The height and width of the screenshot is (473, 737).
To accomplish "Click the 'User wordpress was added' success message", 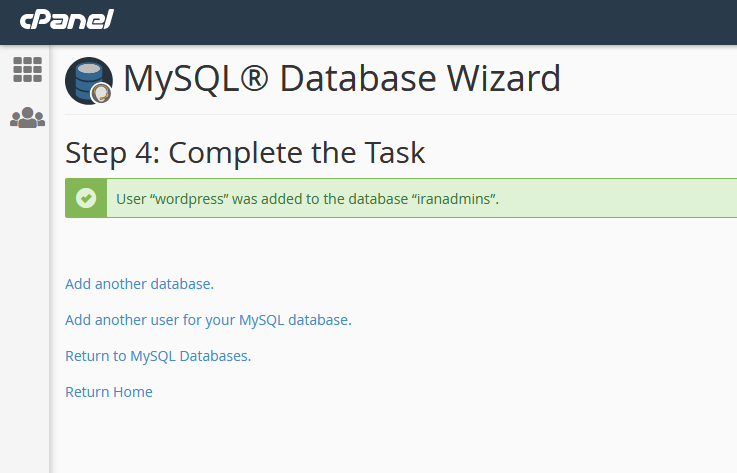I will pos(307,199).
